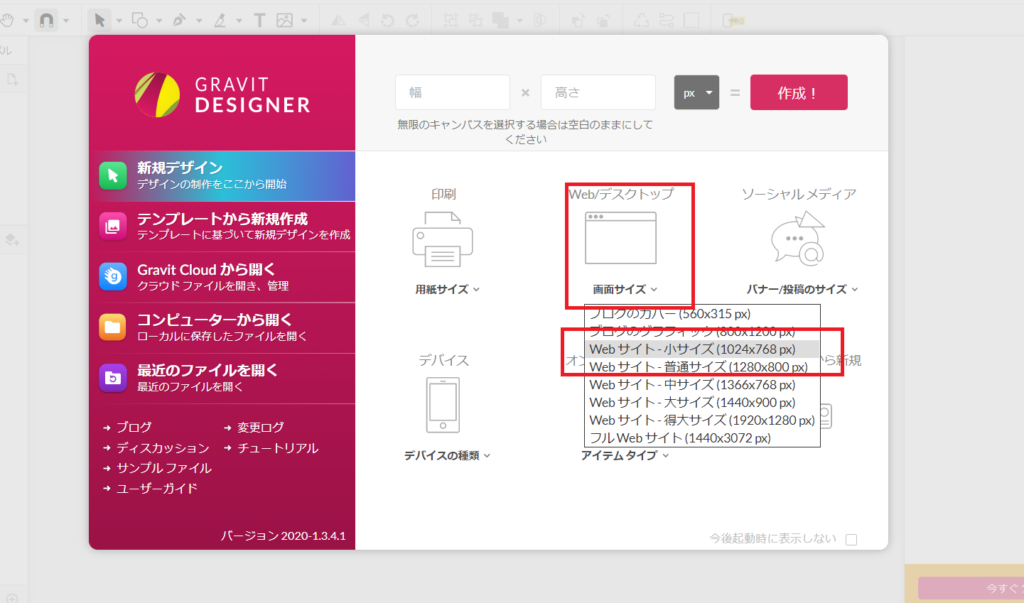Select the pointer arrow tool in toolbar
This screenshot has height=603, width=1024.
point(100,20)
